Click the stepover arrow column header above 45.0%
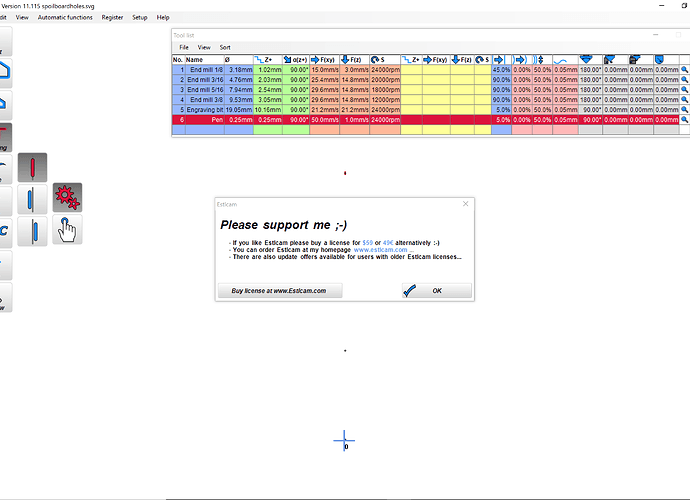 coord(501,59)
